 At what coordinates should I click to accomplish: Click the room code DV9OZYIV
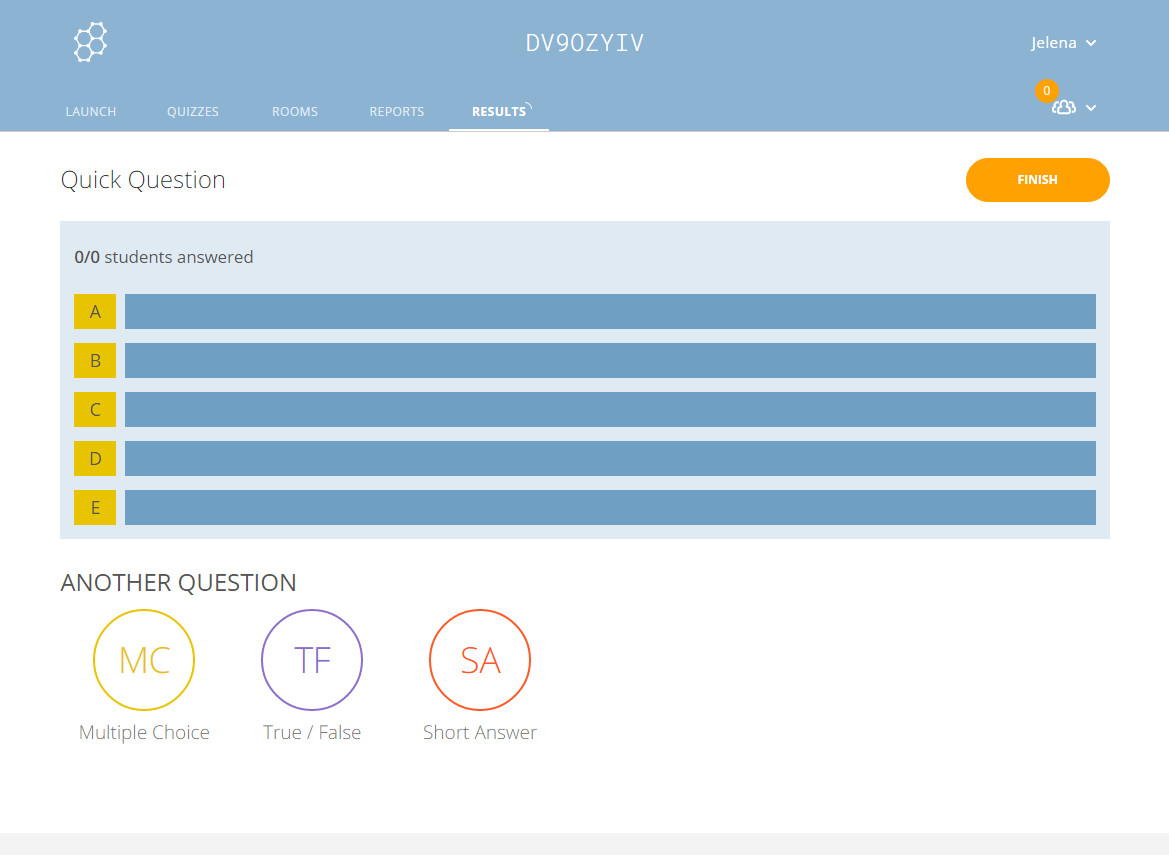point(585,43)
